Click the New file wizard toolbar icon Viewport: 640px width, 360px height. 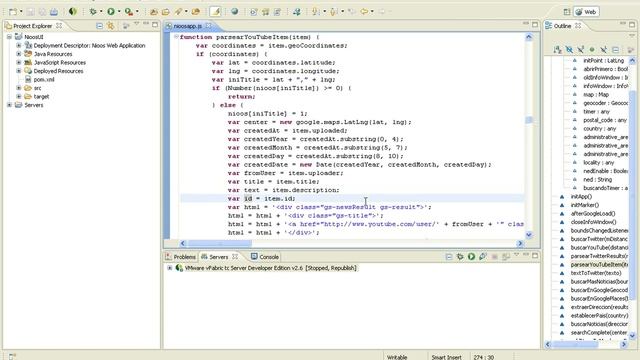pyautogui.click(x=13, y=12)
